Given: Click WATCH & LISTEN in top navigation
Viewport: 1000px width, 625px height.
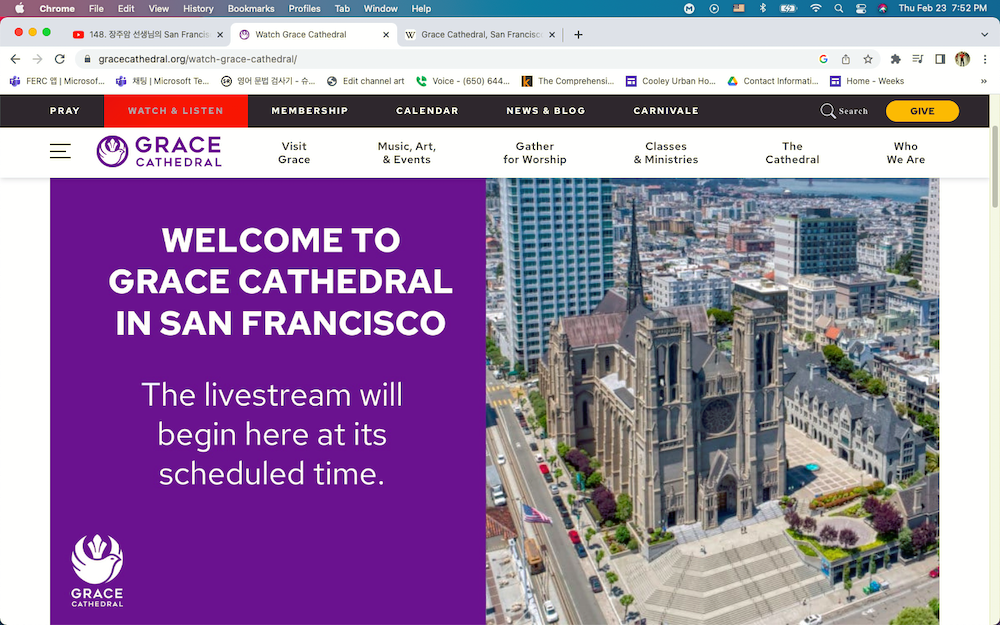Looking at the screenshot, I should [x=176, y=111].
